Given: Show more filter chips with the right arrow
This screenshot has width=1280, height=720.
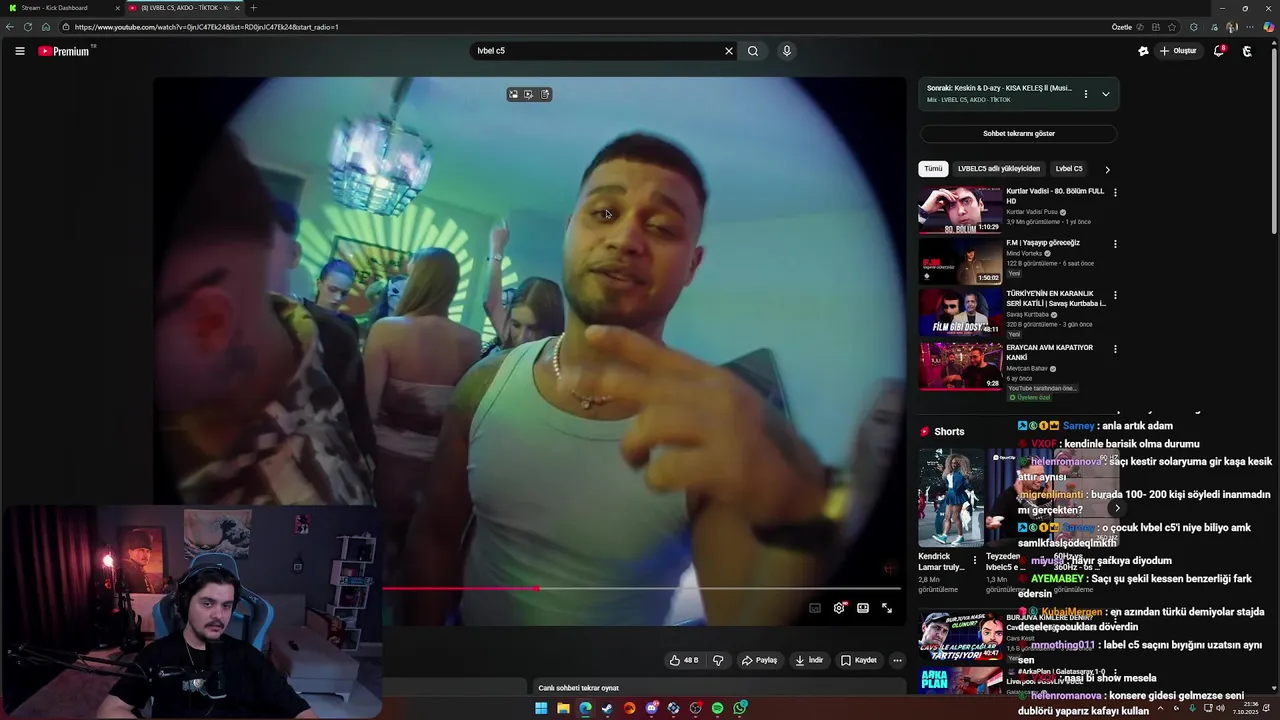Looking at the screenshot, I should click(x=1107, y=169).
